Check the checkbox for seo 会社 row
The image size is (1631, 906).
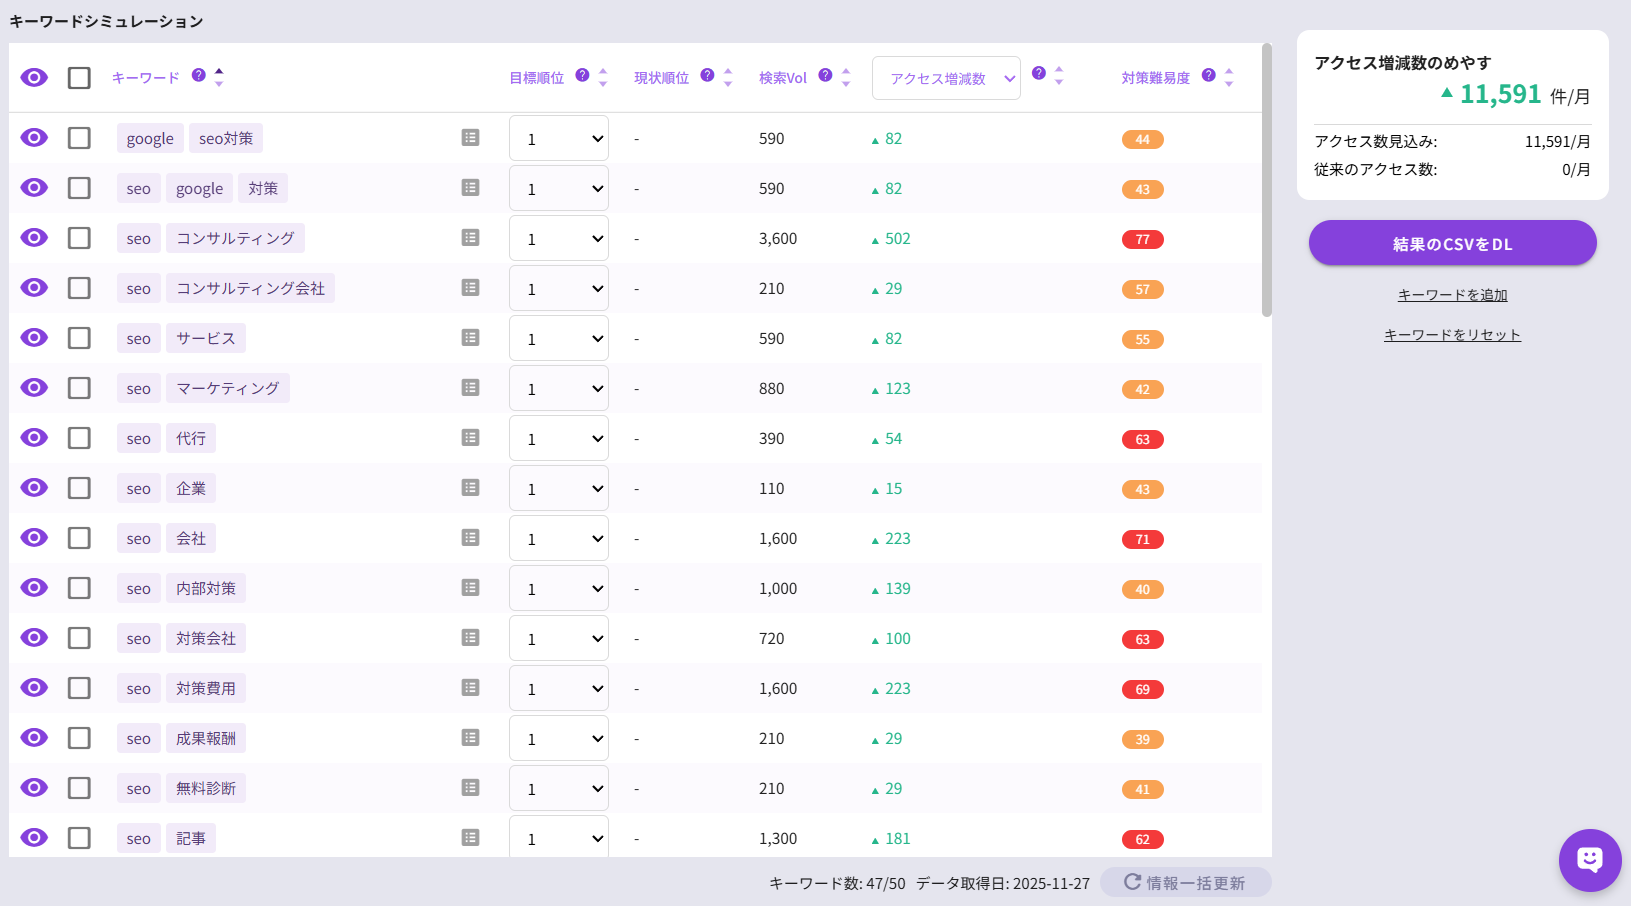point(79,537)
